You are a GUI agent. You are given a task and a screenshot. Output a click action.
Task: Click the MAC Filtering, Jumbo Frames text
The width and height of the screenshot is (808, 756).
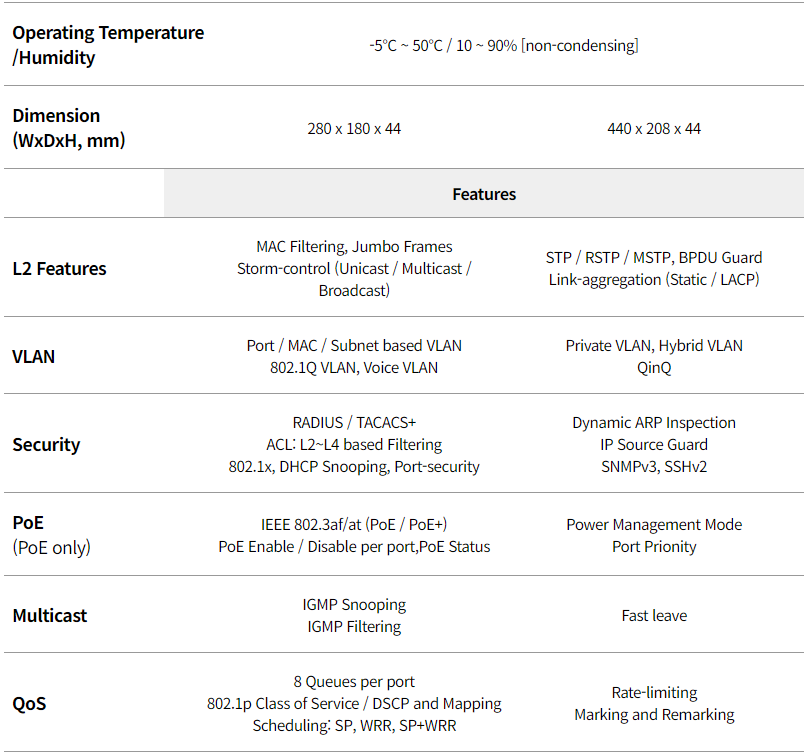(354, 247)
